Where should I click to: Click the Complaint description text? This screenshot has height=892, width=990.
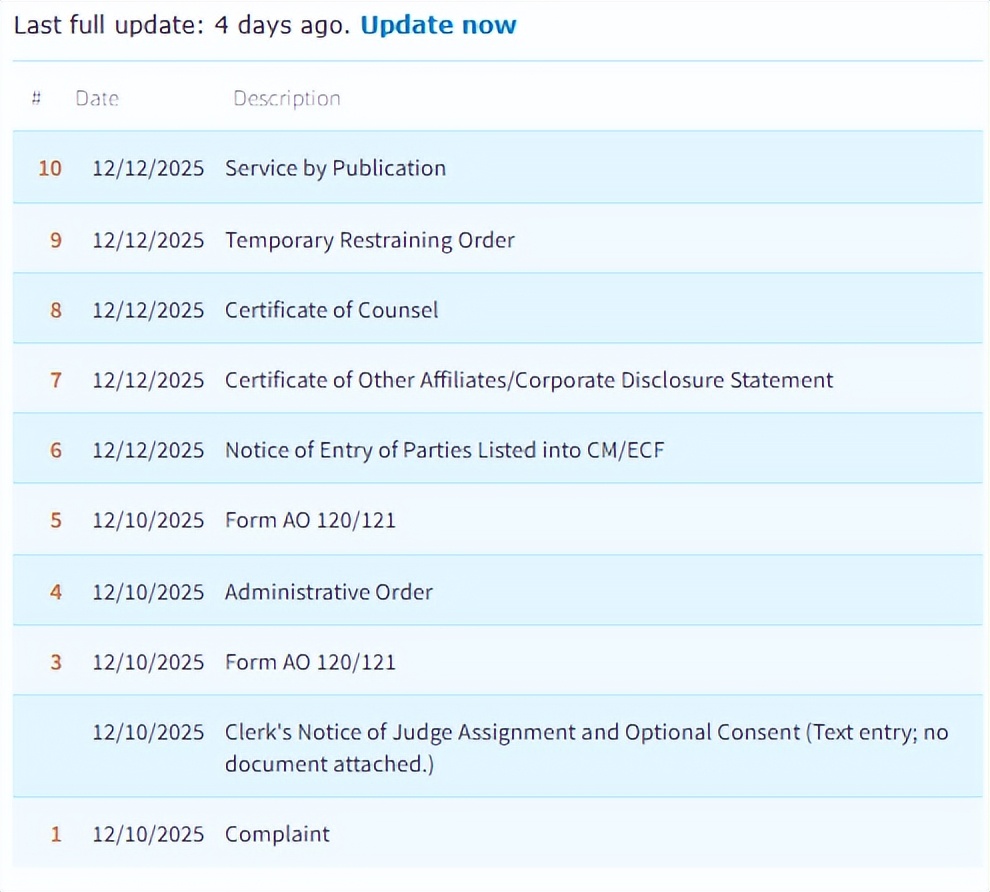[277, 834]
